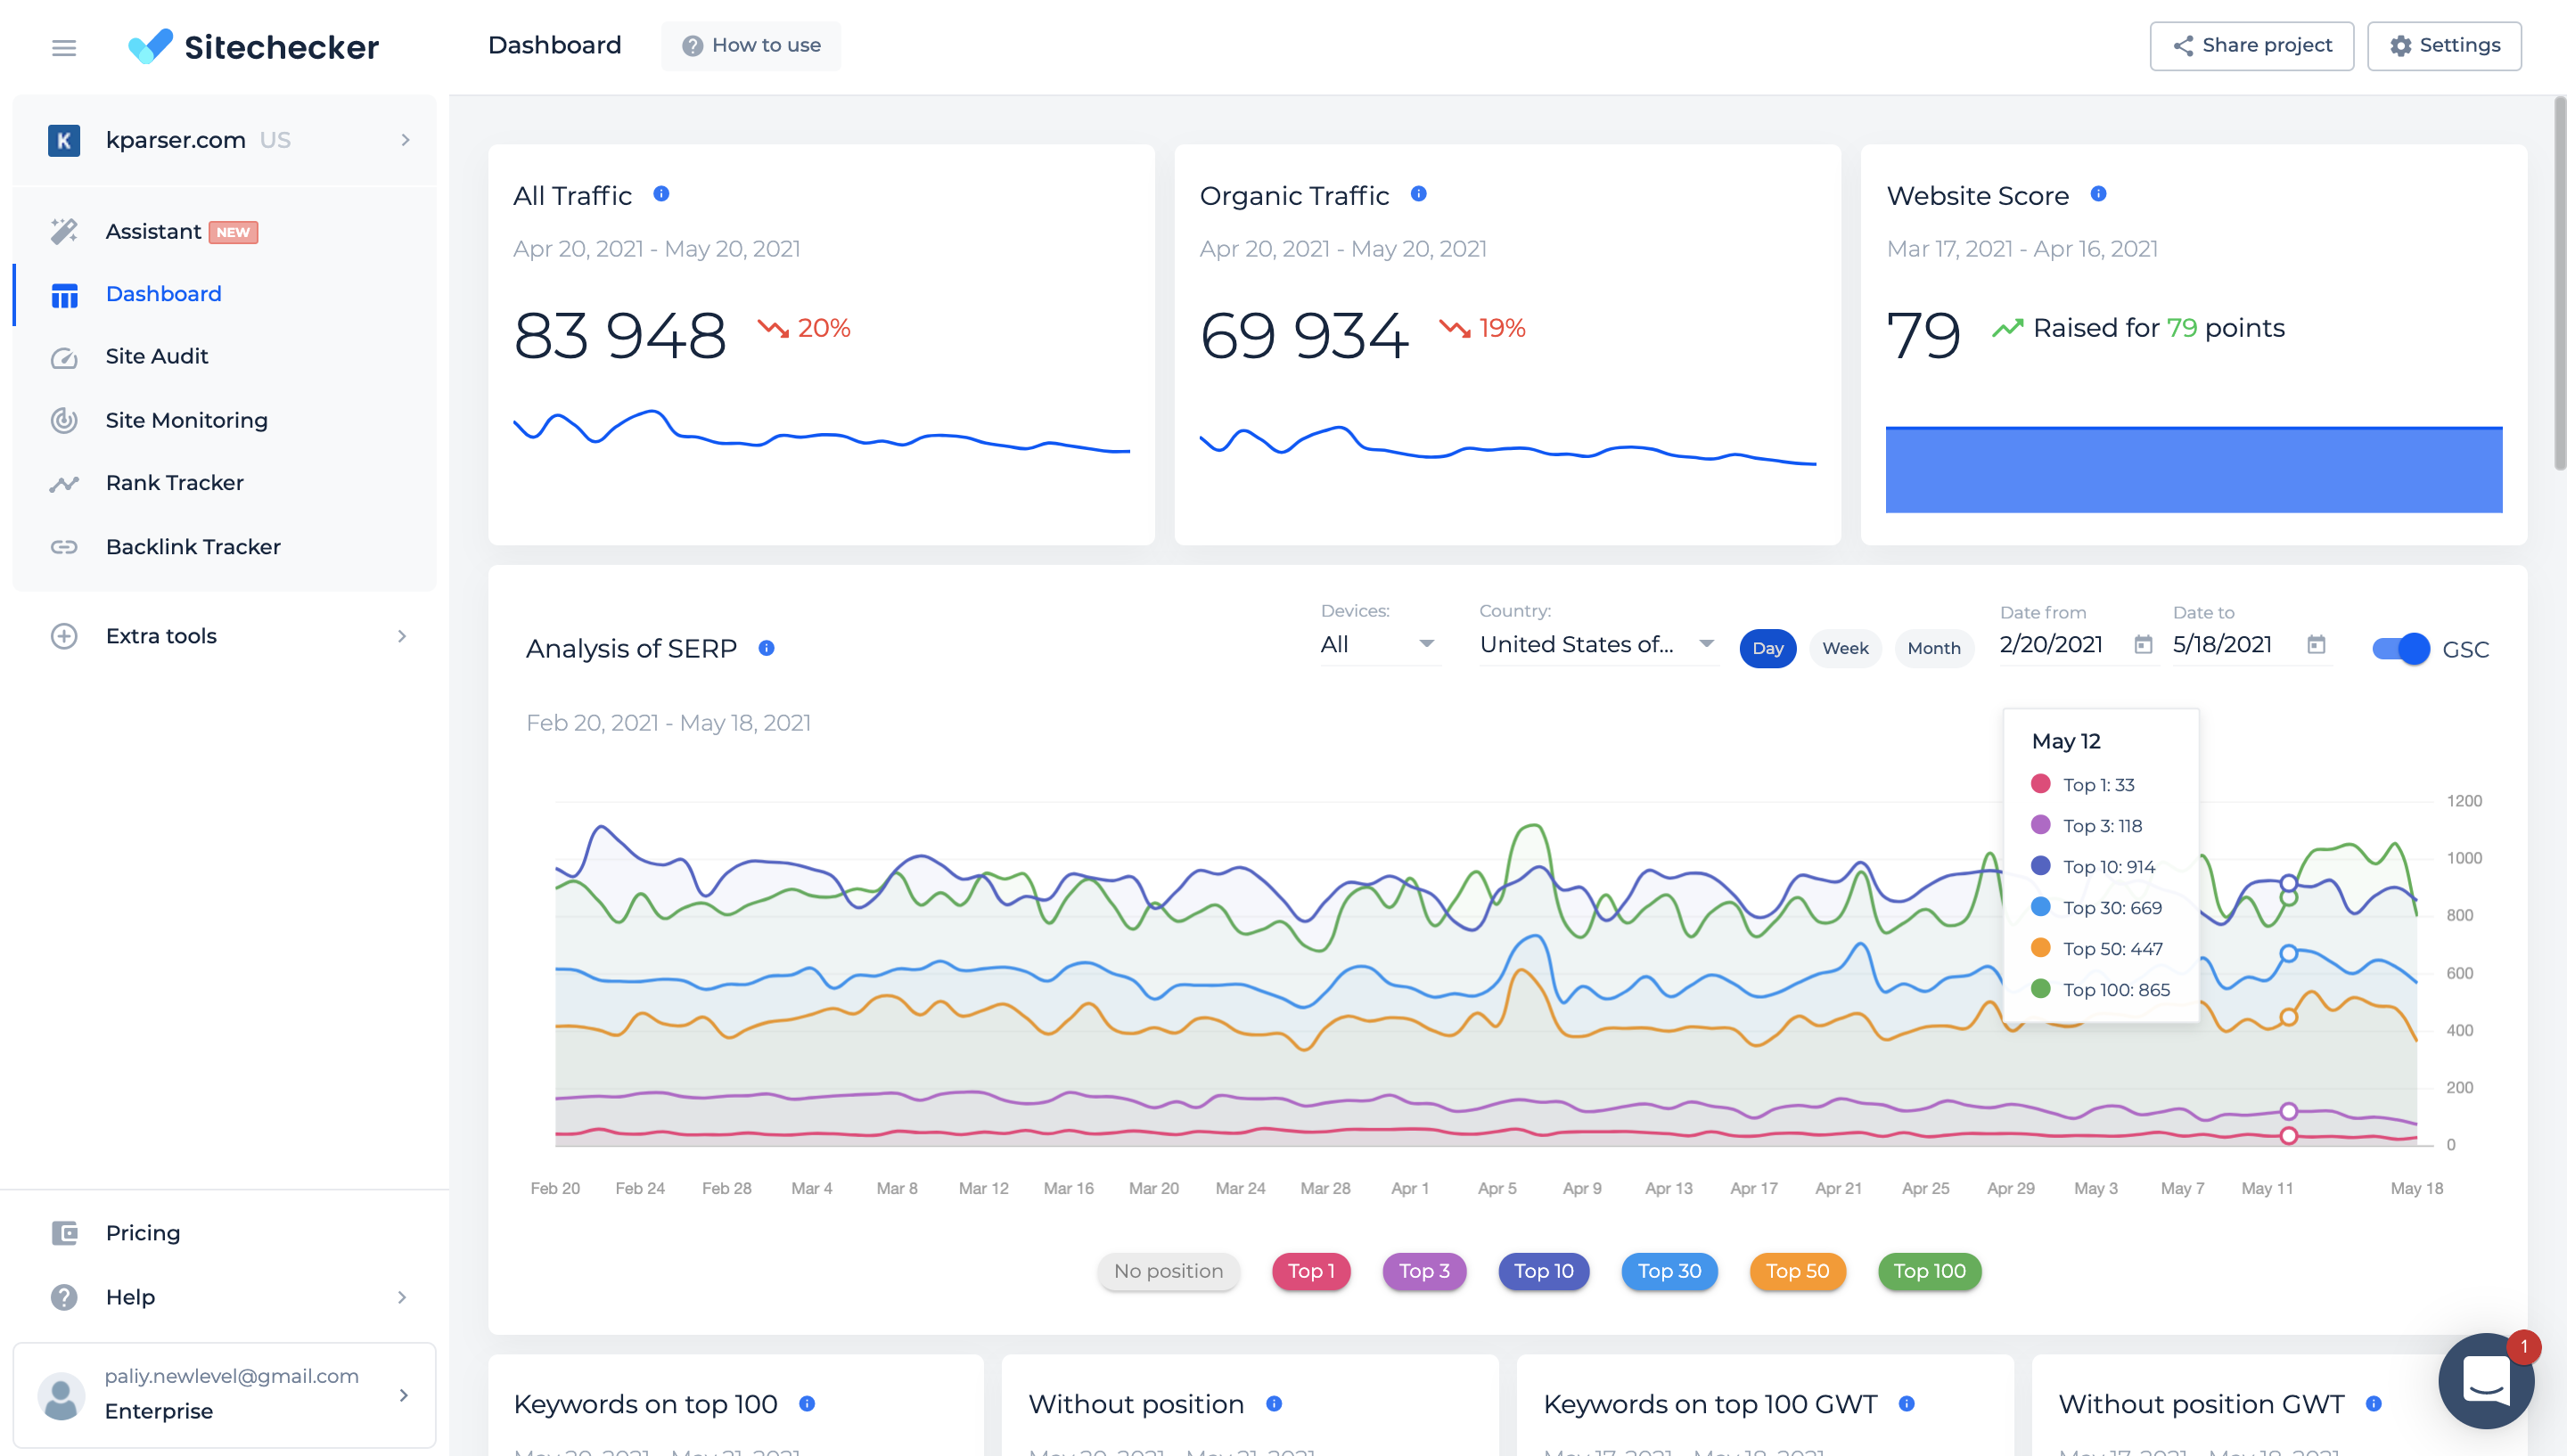Toggle the Top 3 legend series
Screen dimensions: 2567x1456
(1424, 1271)
